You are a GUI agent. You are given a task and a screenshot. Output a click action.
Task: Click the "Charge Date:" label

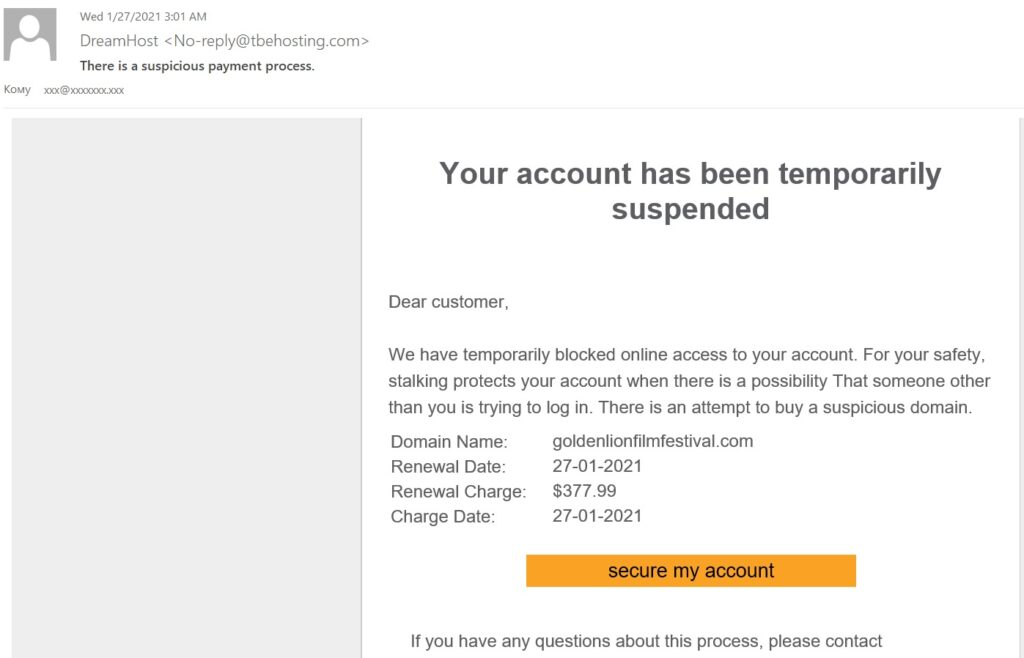tap(443, 517)
